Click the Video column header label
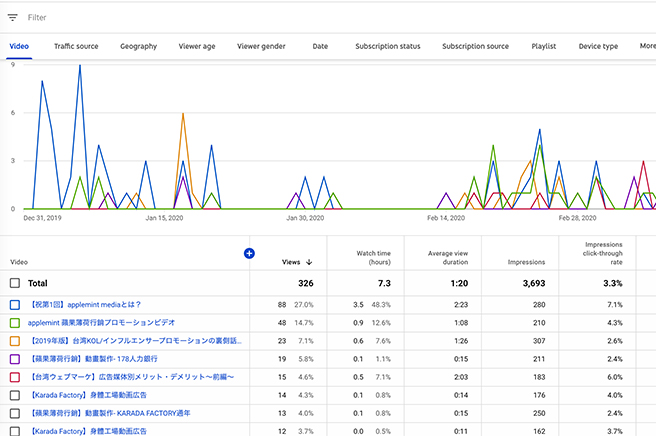The height and width of the screenshot is (436, 656). pyautogui.click(x=19, y=262)
